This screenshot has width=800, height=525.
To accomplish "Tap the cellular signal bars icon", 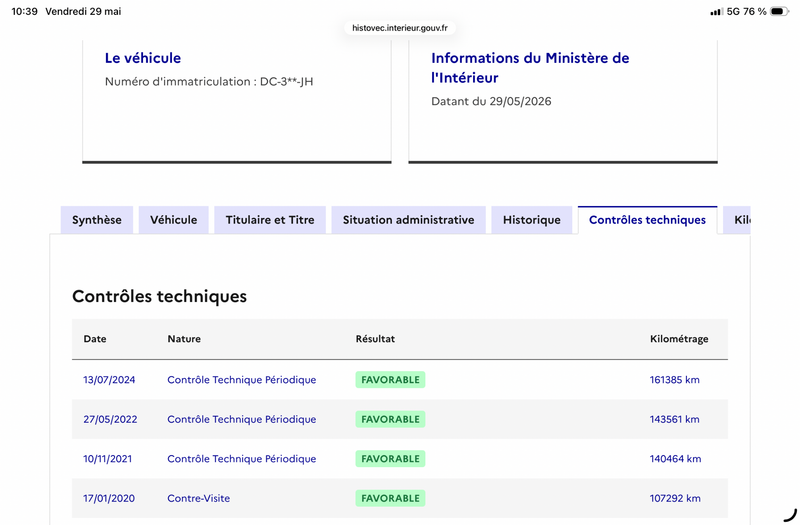I will point(716,11).
